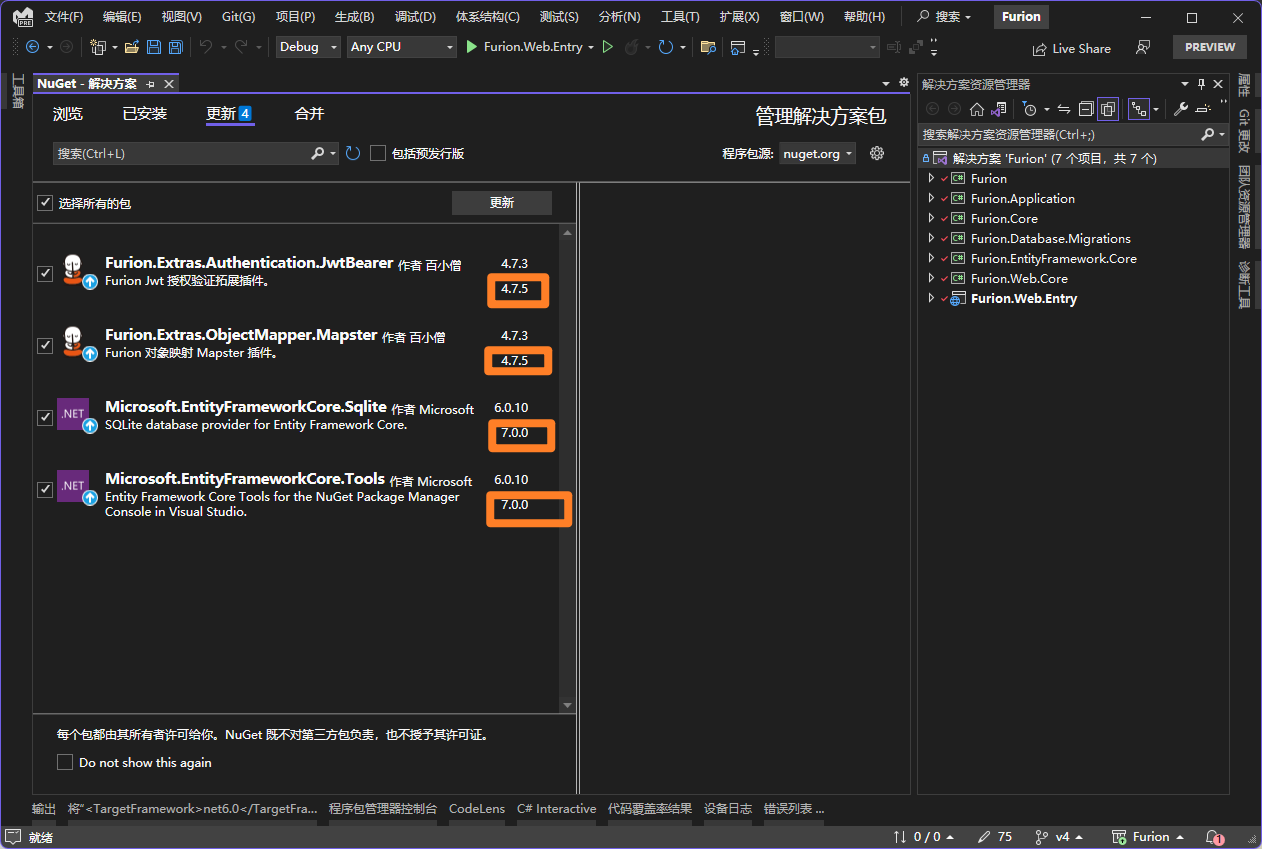The width and height of the screenshot is (1262, 849).
Task: Open NuGet settings gear icon
Action: coord(877,153)
